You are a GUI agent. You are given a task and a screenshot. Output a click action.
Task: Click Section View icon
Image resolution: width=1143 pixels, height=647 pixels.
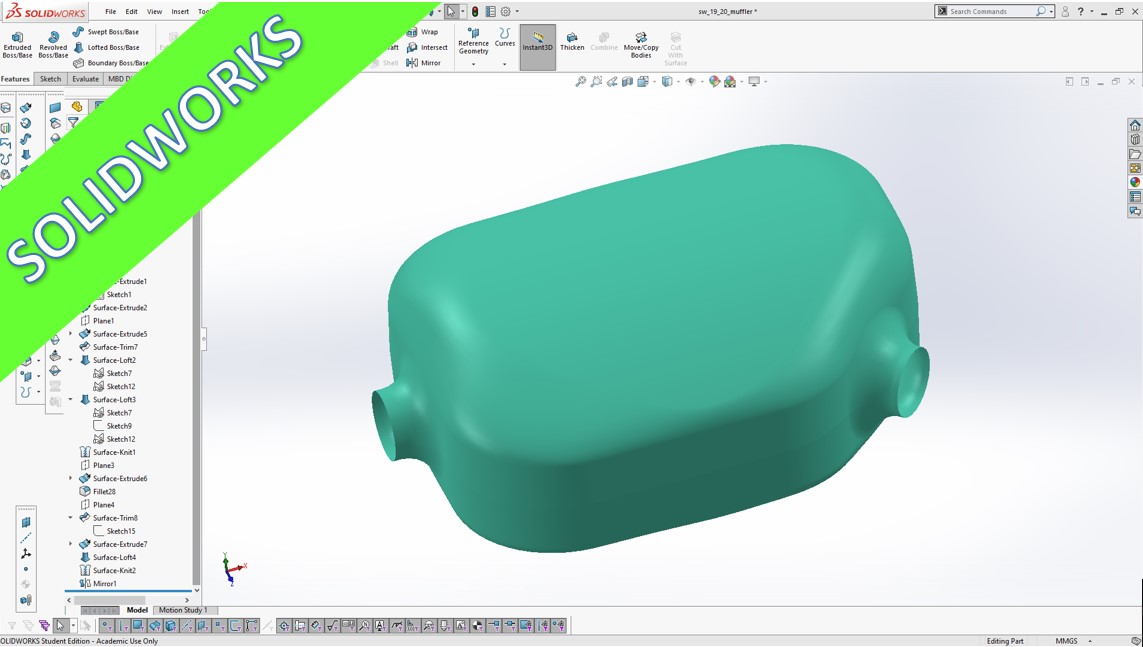(x=628, y=82)
